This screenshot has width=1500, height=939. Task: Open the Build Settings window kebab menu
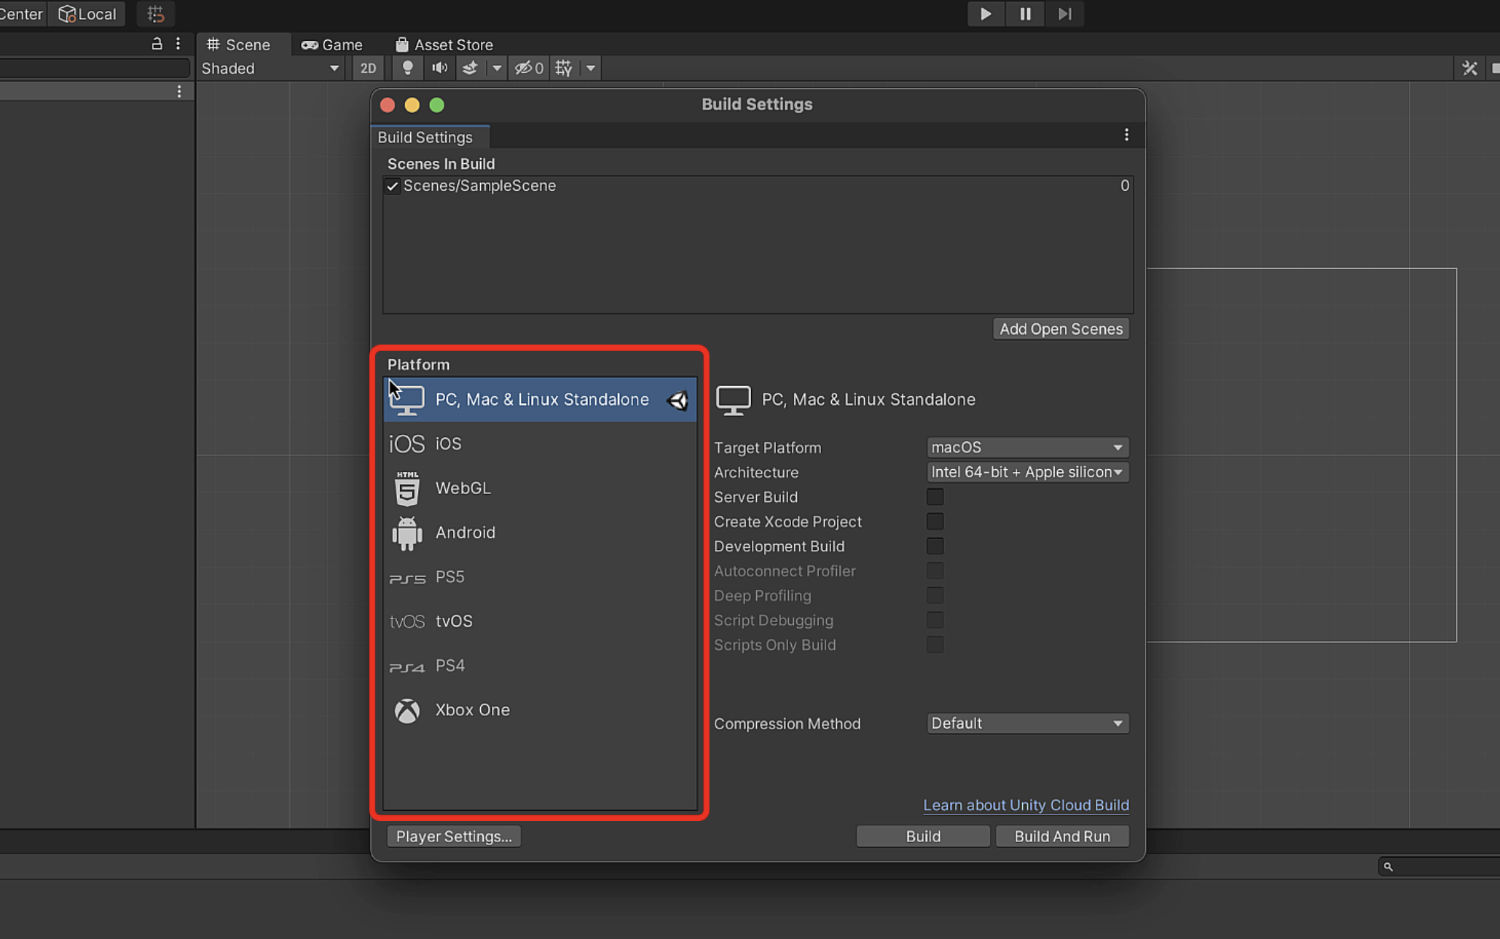coord(1126,135)
